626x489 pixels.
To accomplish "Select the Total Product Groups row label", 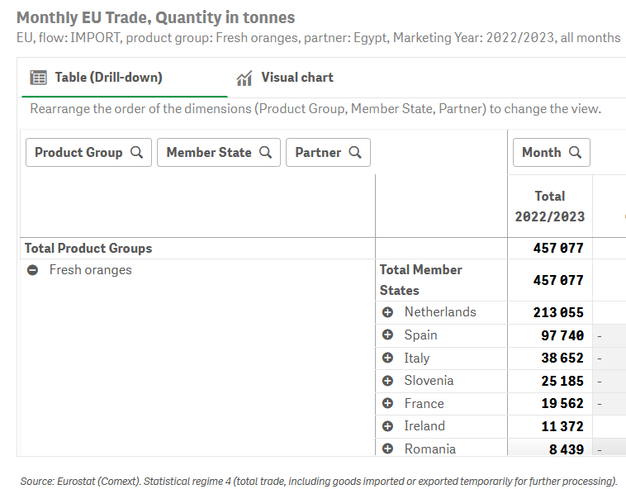I will point(88,248).
